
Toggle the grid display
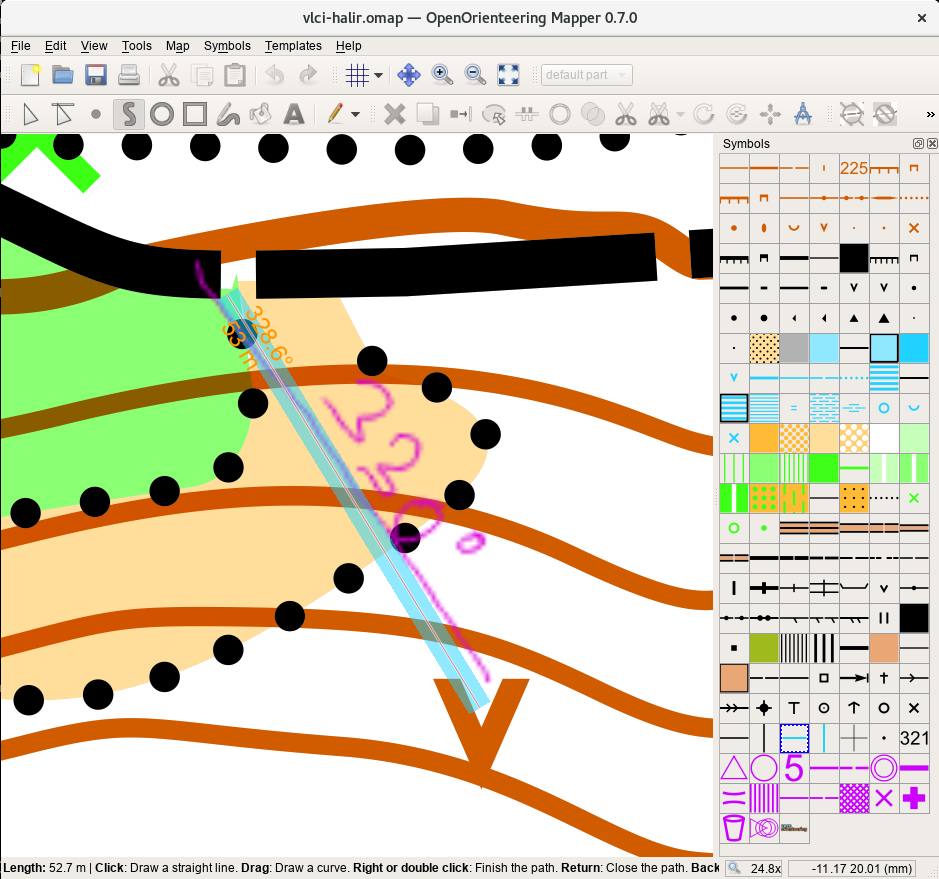[x=358, y=75]
